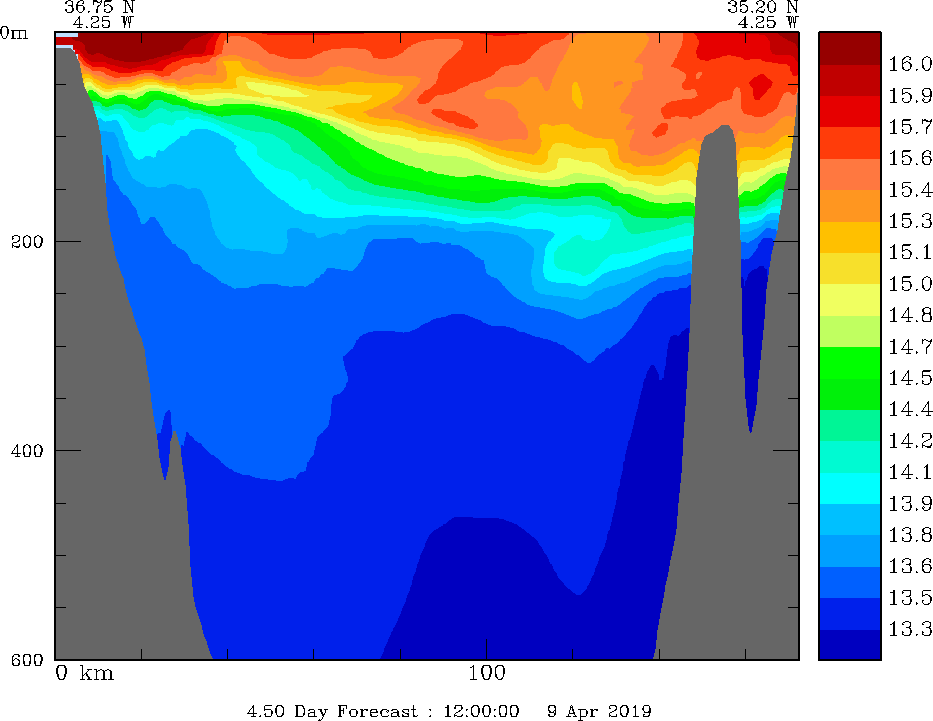Click the 15.3 colorbar label
The width and height of the screenshot is (933, 721).
910,221
